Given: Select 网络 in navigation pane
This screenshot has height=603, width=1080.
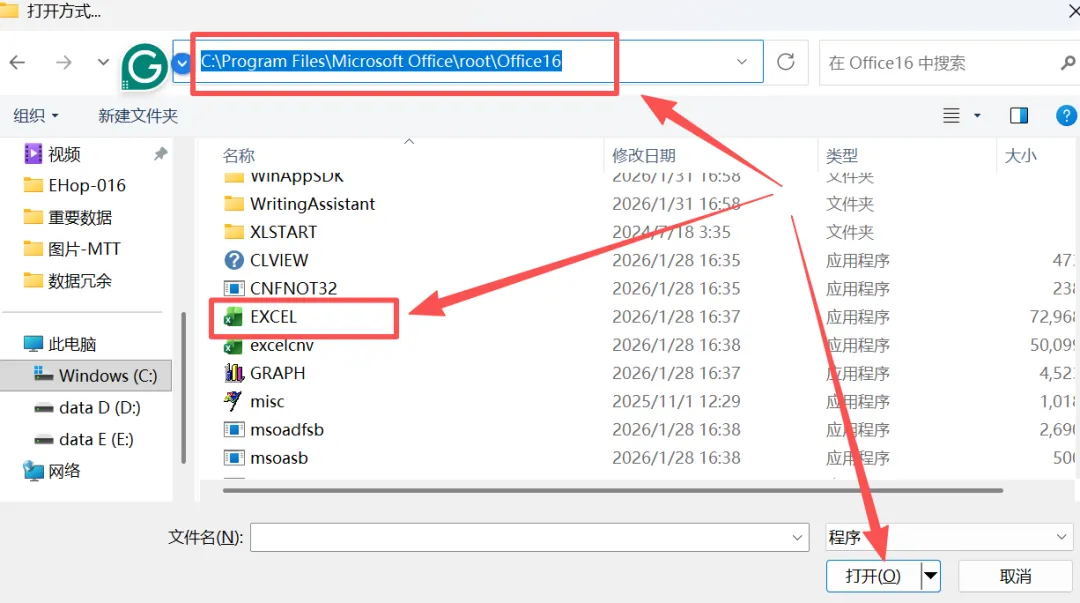Looking at the screenshot, I should coord(63,471).
